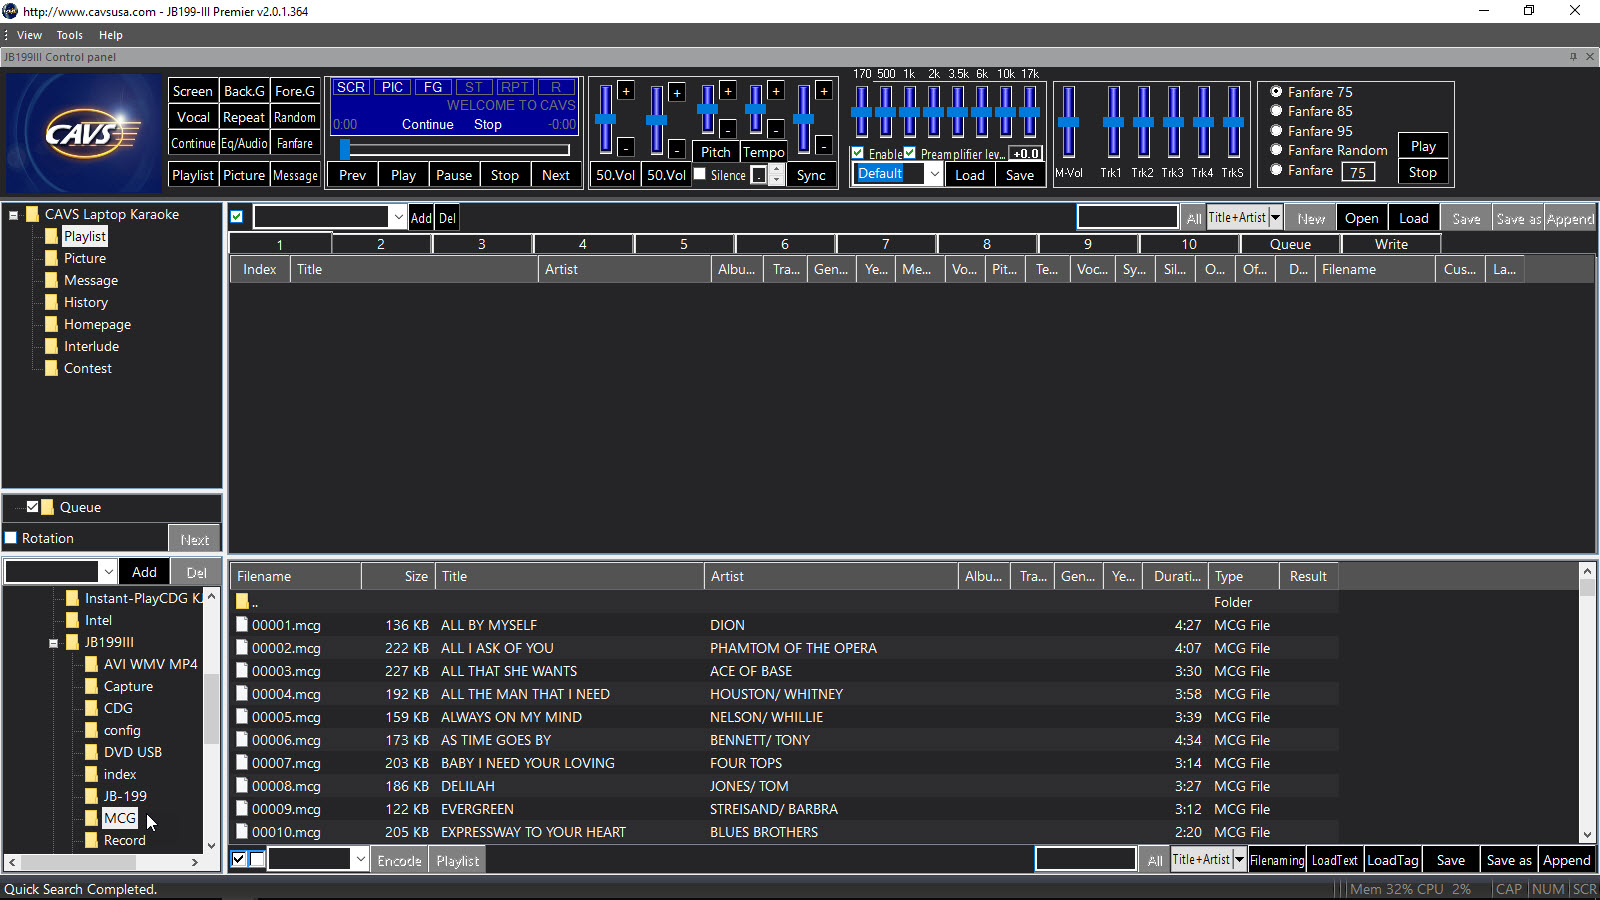Viewport: 1600px width, 900px height.
Task: Click the Eq/Audio button
Action: [244, 144]
